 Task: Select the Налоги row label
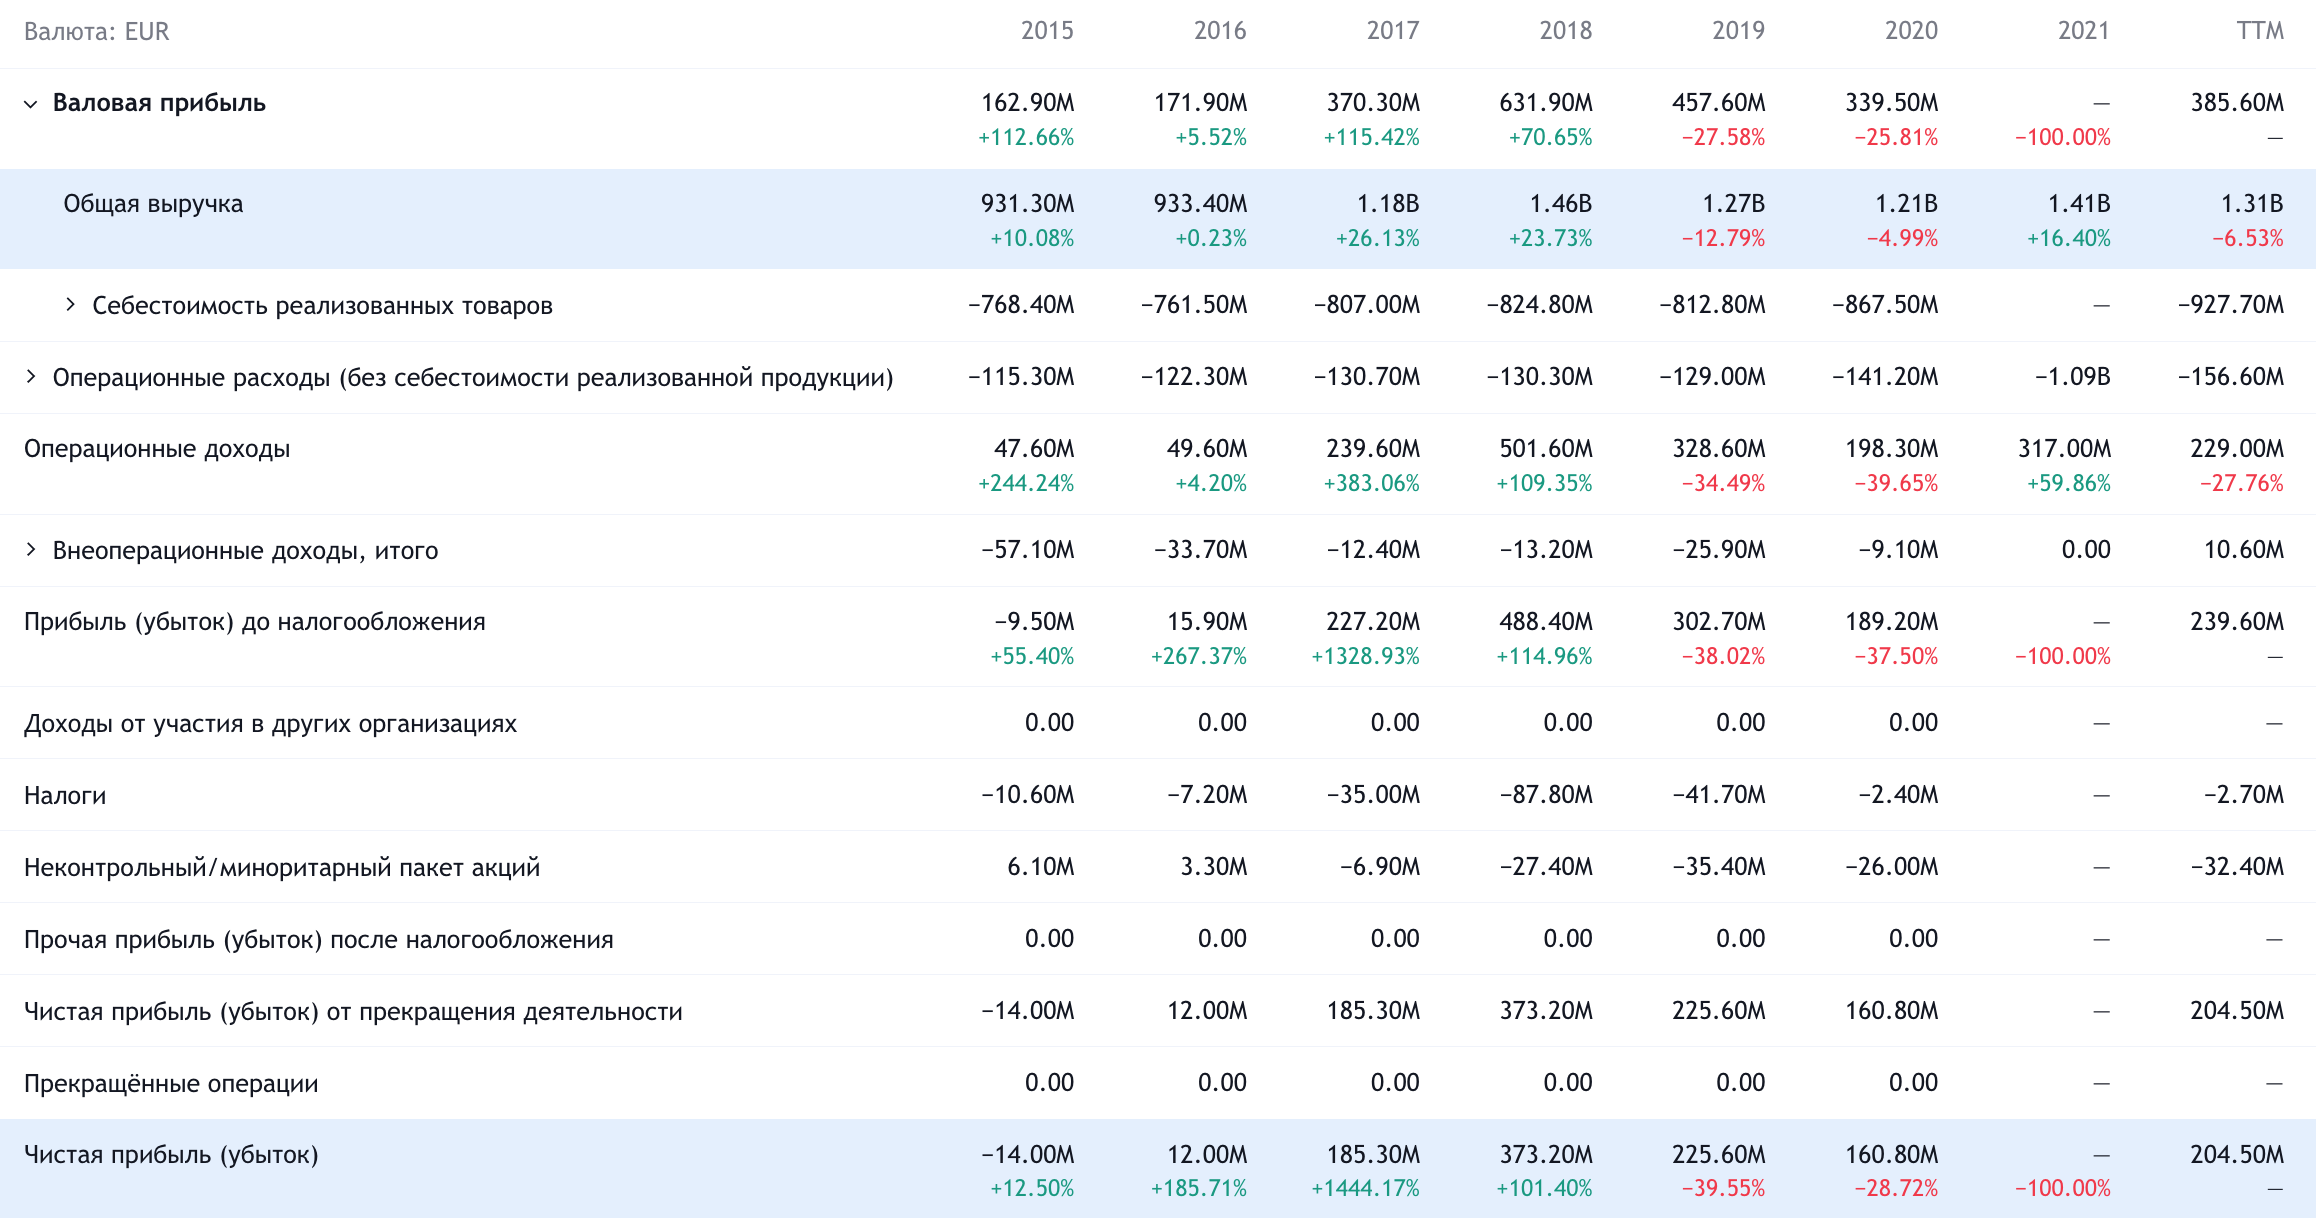pos(65,796)
